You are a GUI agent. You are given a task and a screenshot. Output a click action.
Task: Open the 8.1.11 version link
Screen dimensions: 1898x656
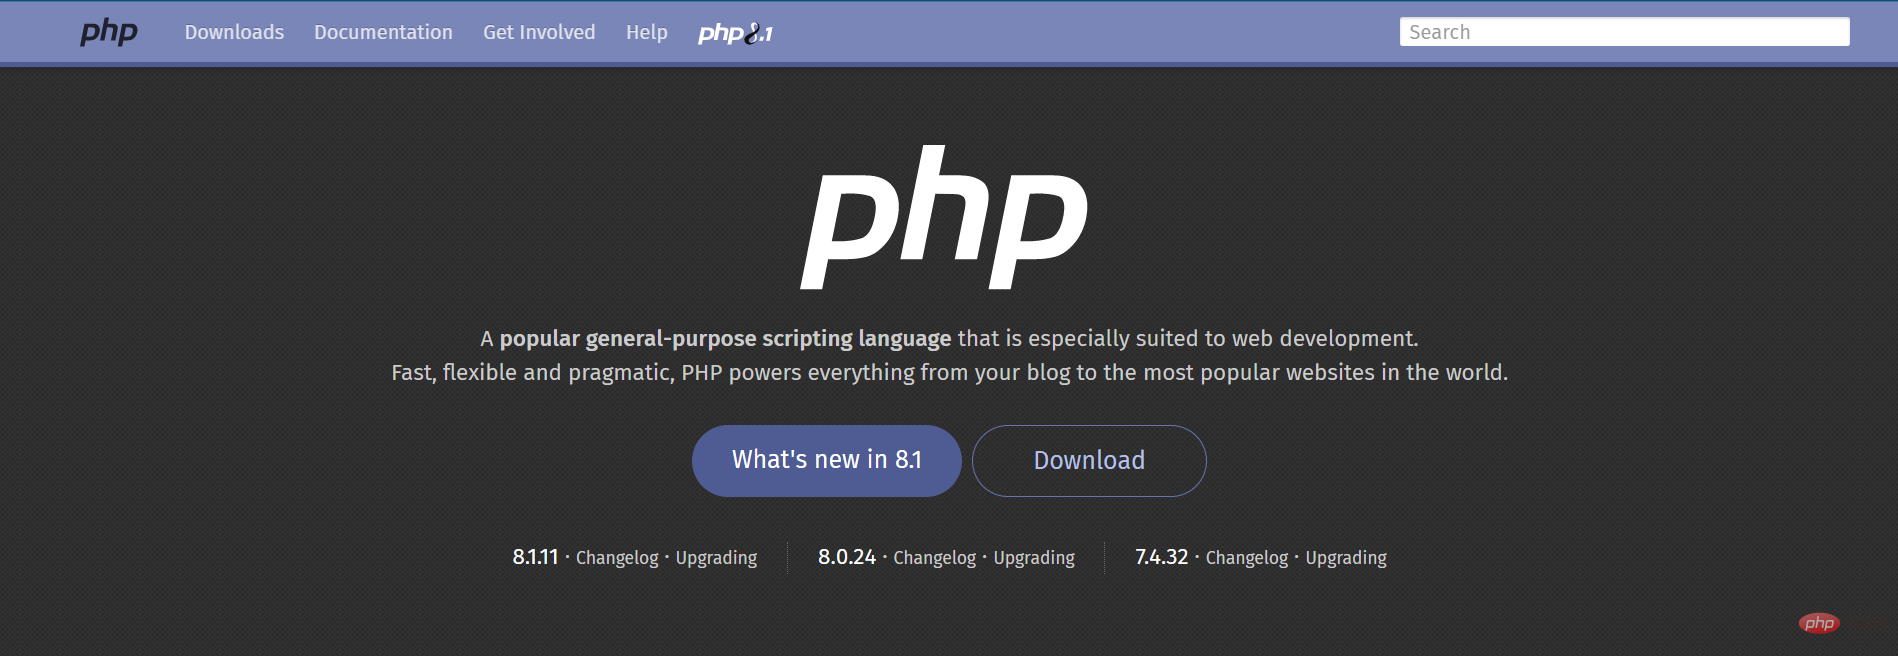click(535, 557)
